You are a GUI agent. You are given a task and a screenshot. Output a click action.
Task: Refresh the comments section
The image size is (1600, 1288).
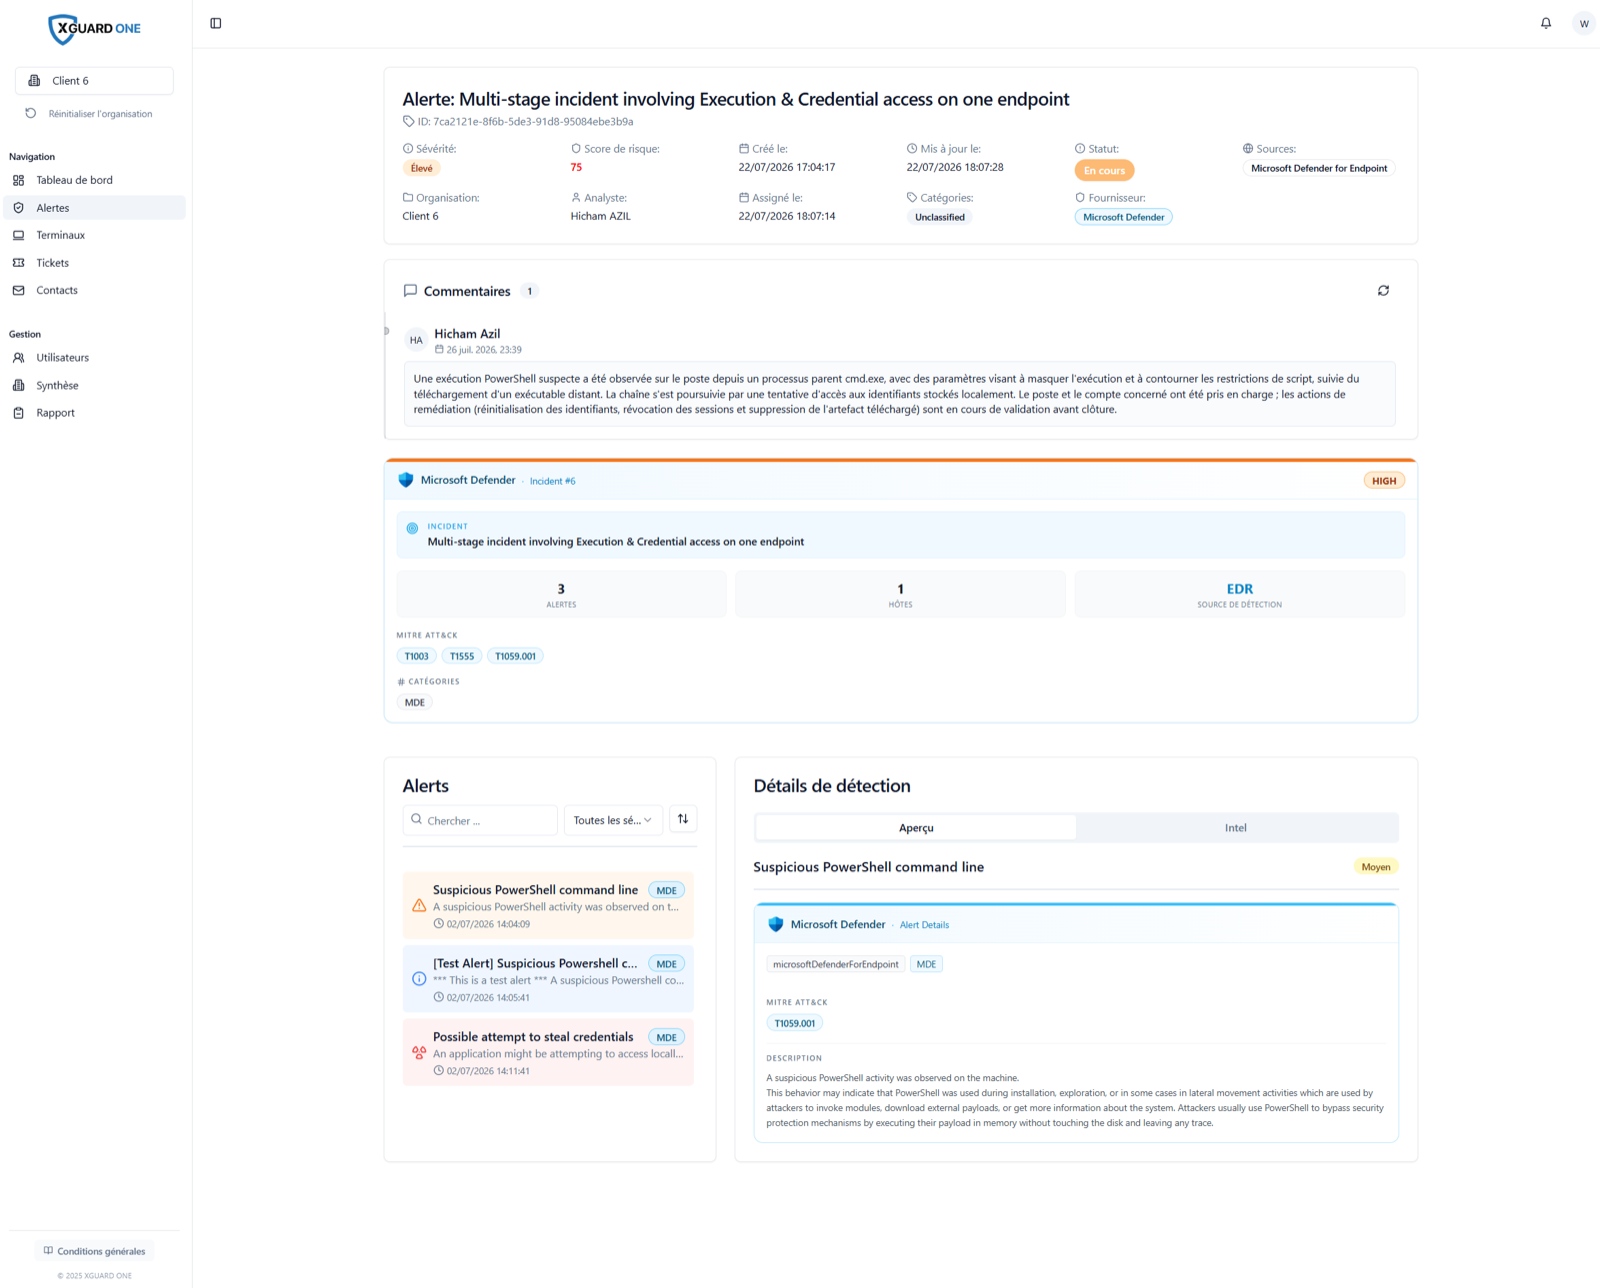pos(1383,291)
